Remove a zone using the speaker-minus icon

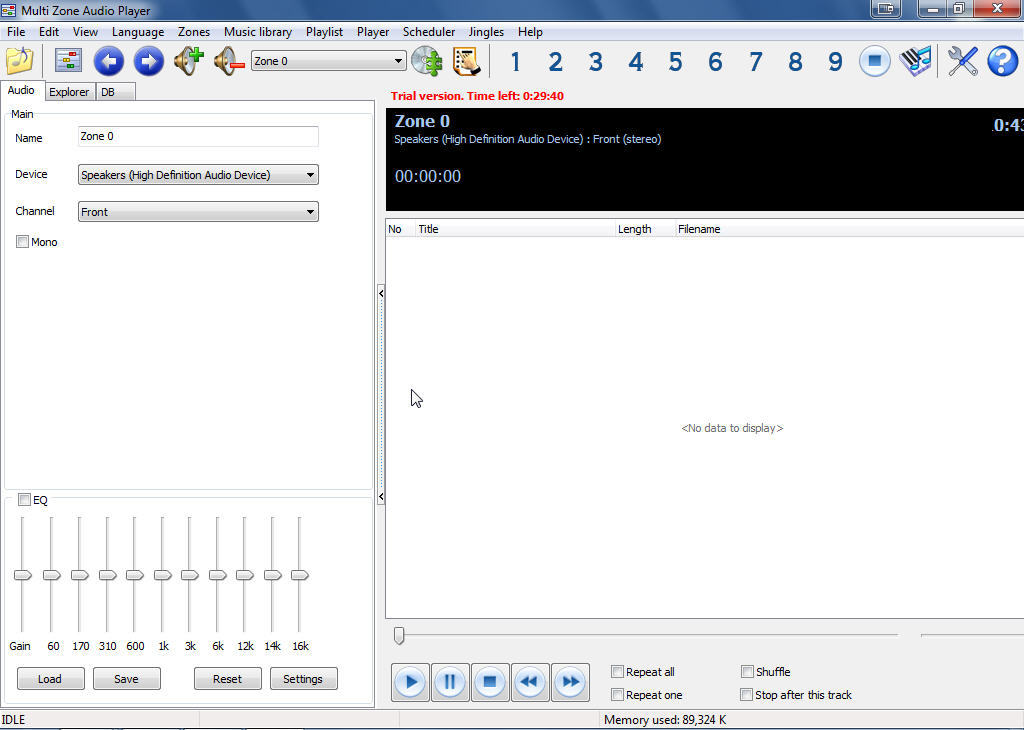[227, 60]
